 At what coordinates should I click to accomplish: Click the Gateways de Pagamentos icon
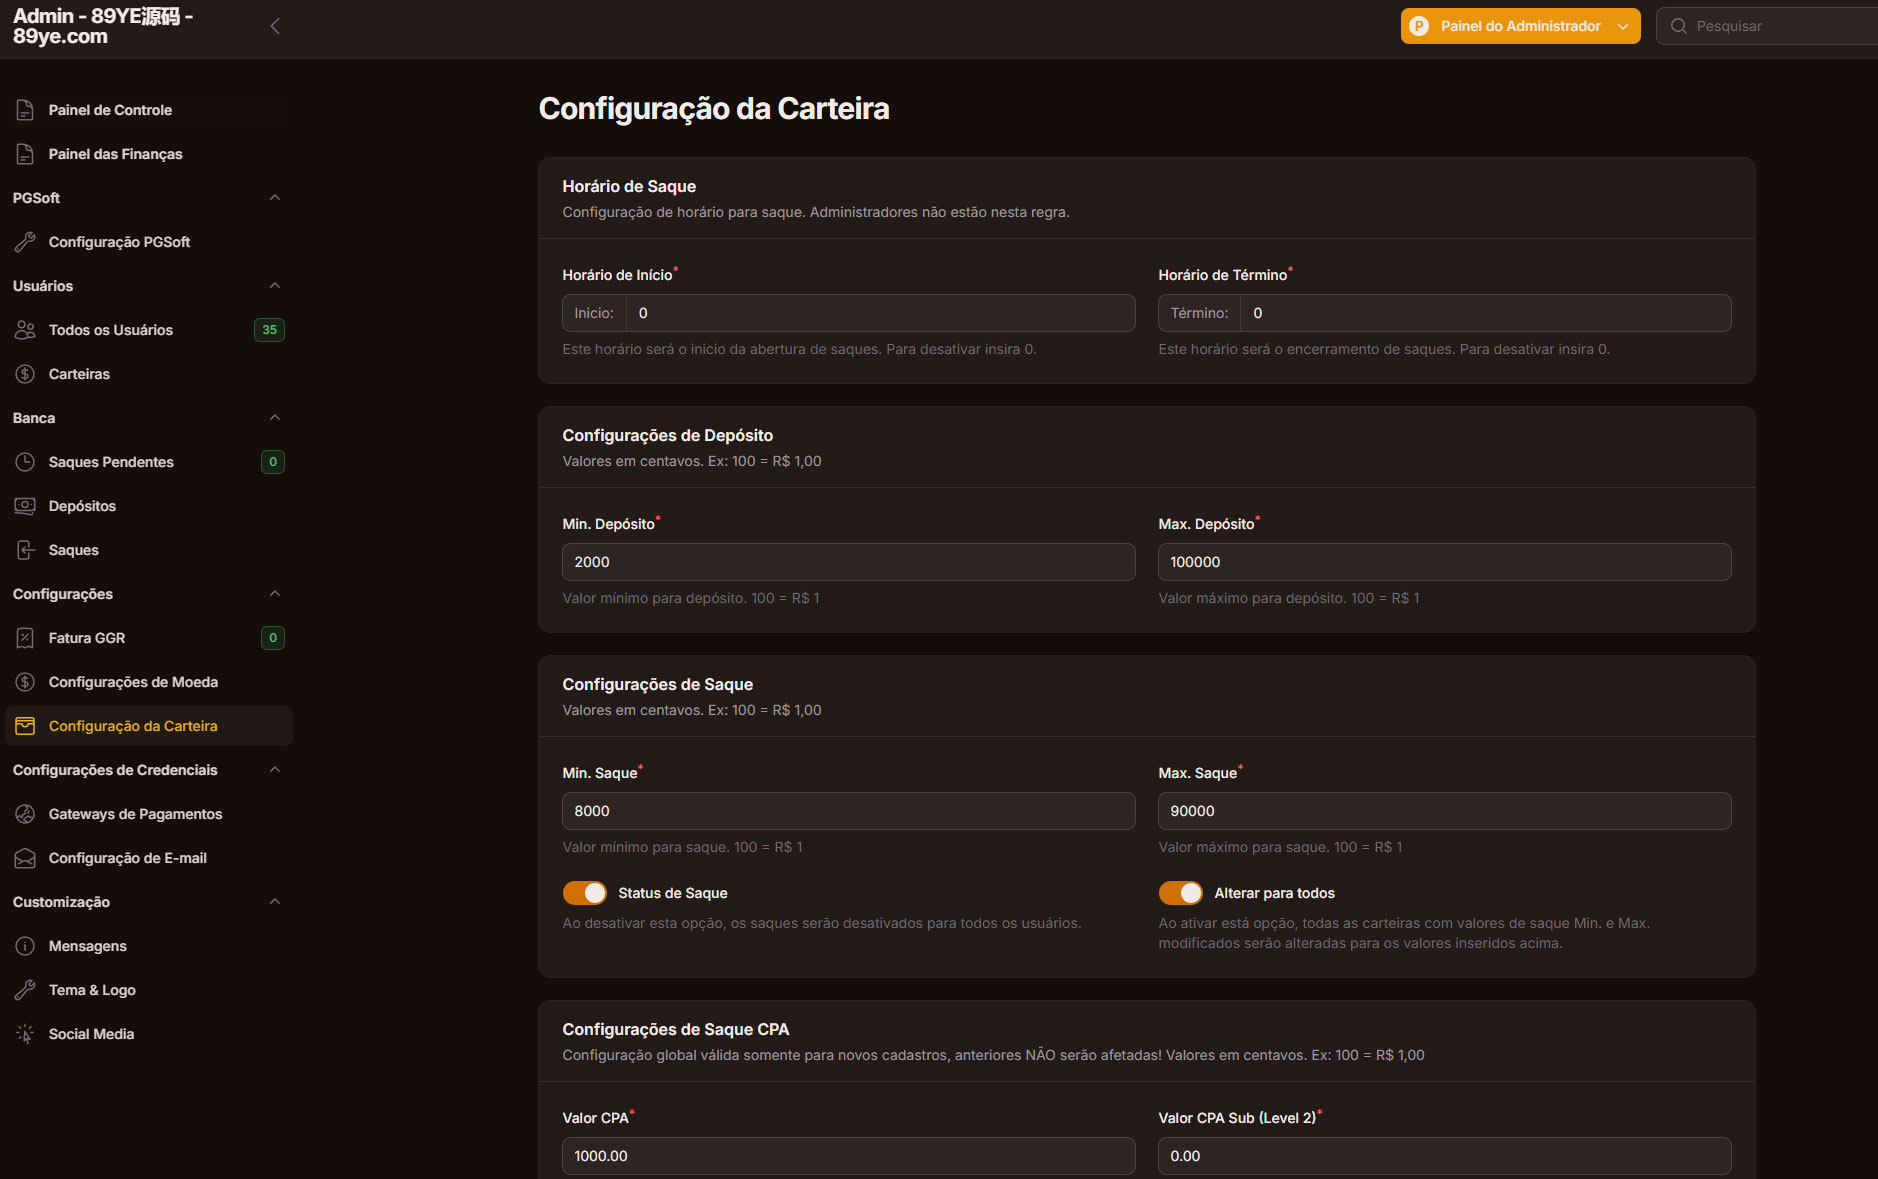click(25, 814)
